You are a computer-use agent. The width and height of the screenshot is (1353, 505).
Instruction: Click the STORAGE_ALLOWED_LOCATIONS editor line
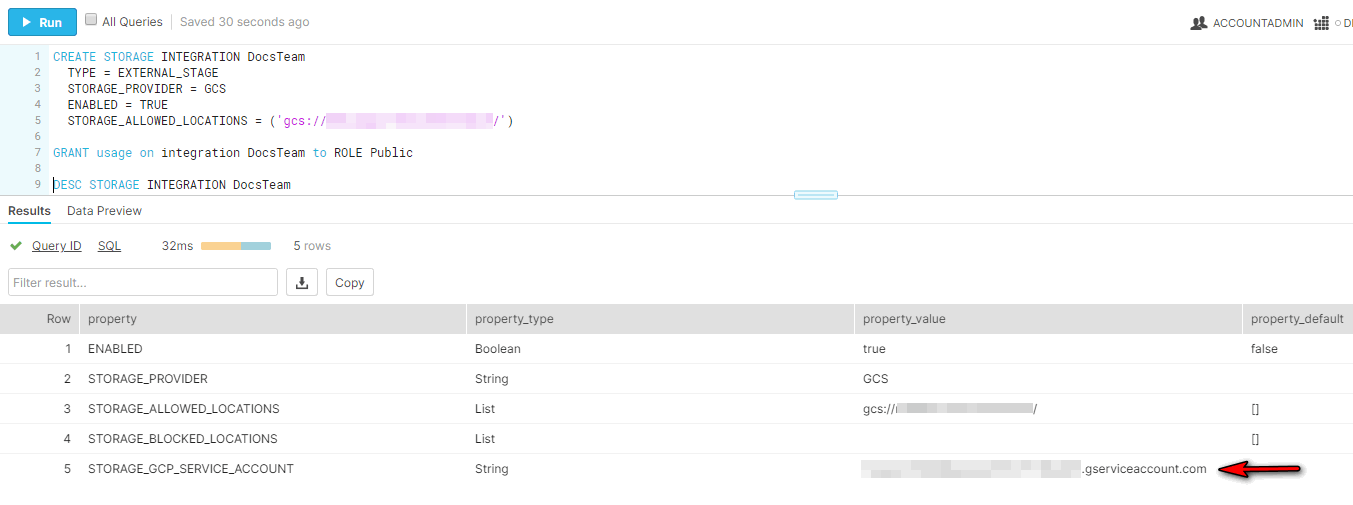coord(290,121)
